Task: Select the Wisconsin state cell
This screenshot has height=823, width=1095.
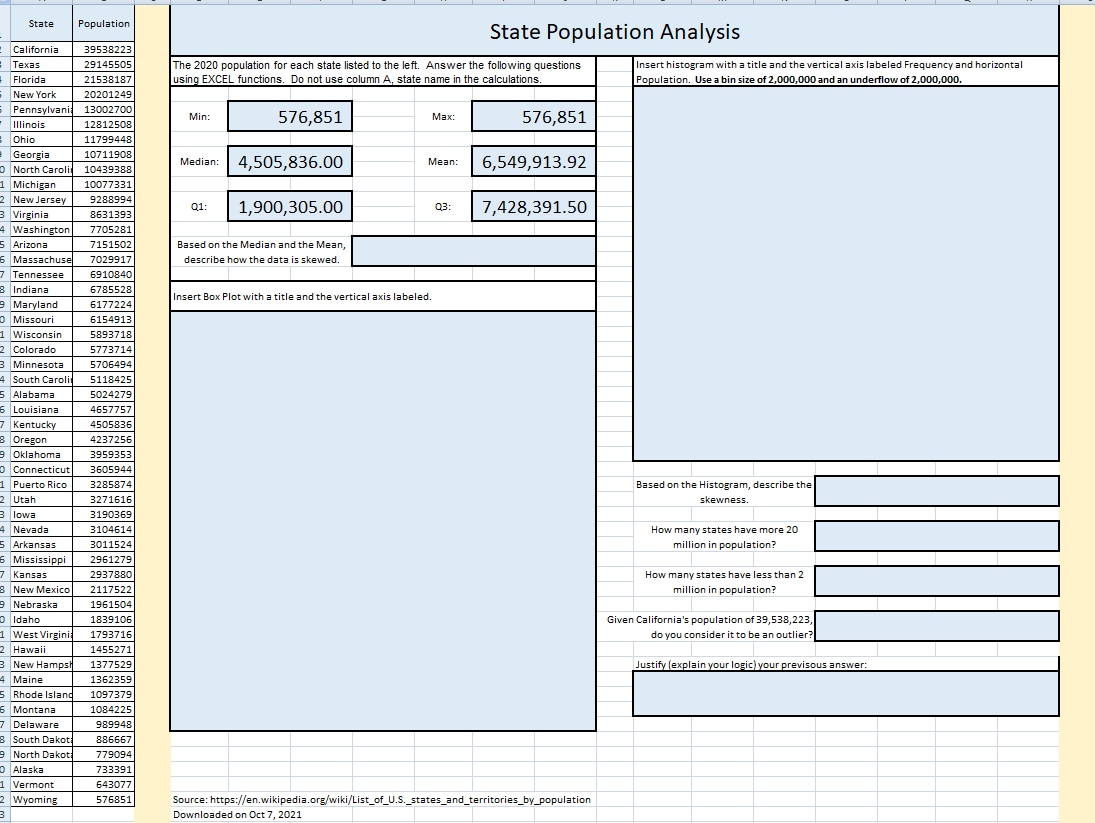Action: coord(41,334)
